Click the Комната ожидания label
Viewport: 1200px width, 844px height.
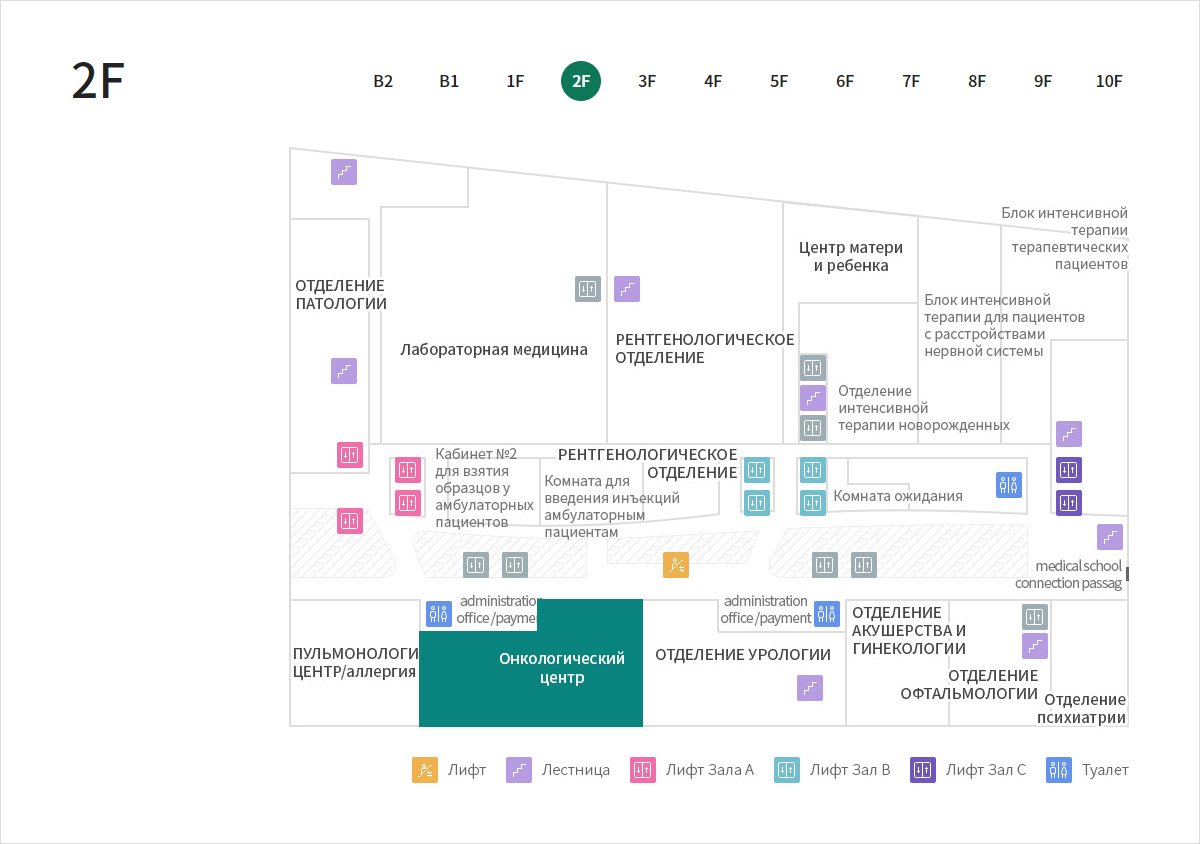(898, 496)
